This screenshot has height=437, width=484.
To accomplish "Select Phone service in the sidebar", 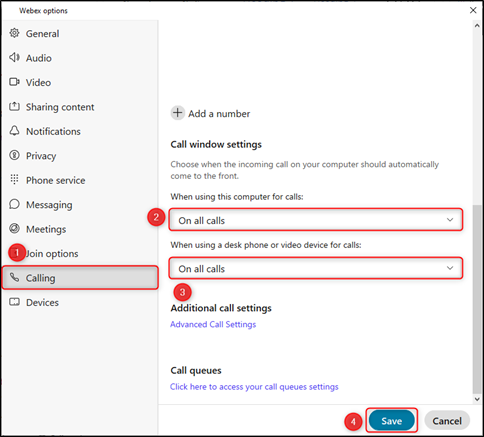I will point(80,180).
